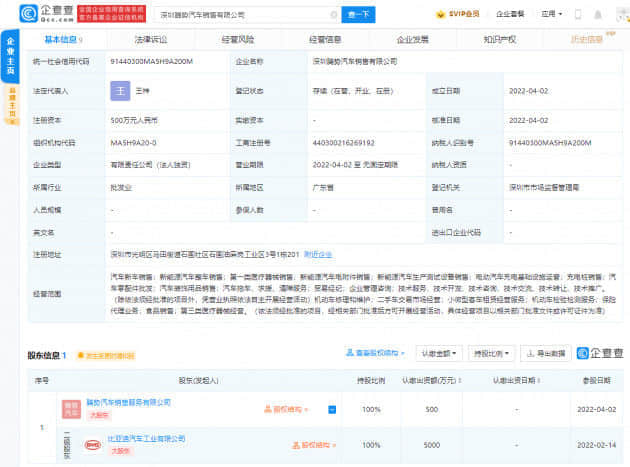
Task: Click the organization code MA5H9A20-0
Action: (133, 143)
